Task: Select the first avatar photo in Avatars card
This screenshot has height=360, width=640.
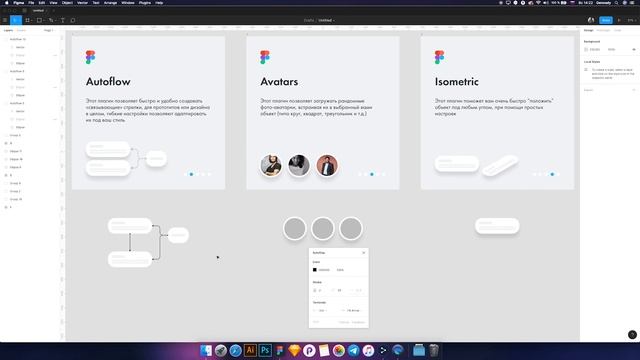Action: 271,165
